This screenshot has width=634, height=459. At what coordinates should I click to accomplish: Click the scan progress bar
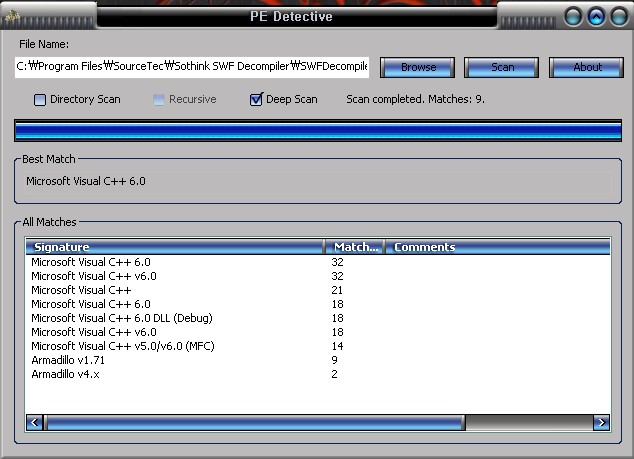(318, 131)
